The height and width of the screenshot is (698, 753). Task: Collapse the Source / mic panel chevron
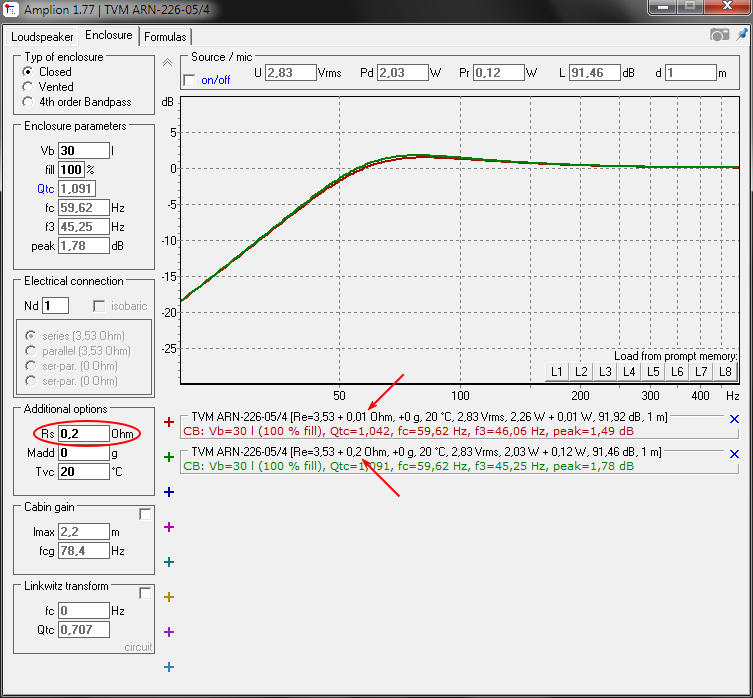(167, 62)
